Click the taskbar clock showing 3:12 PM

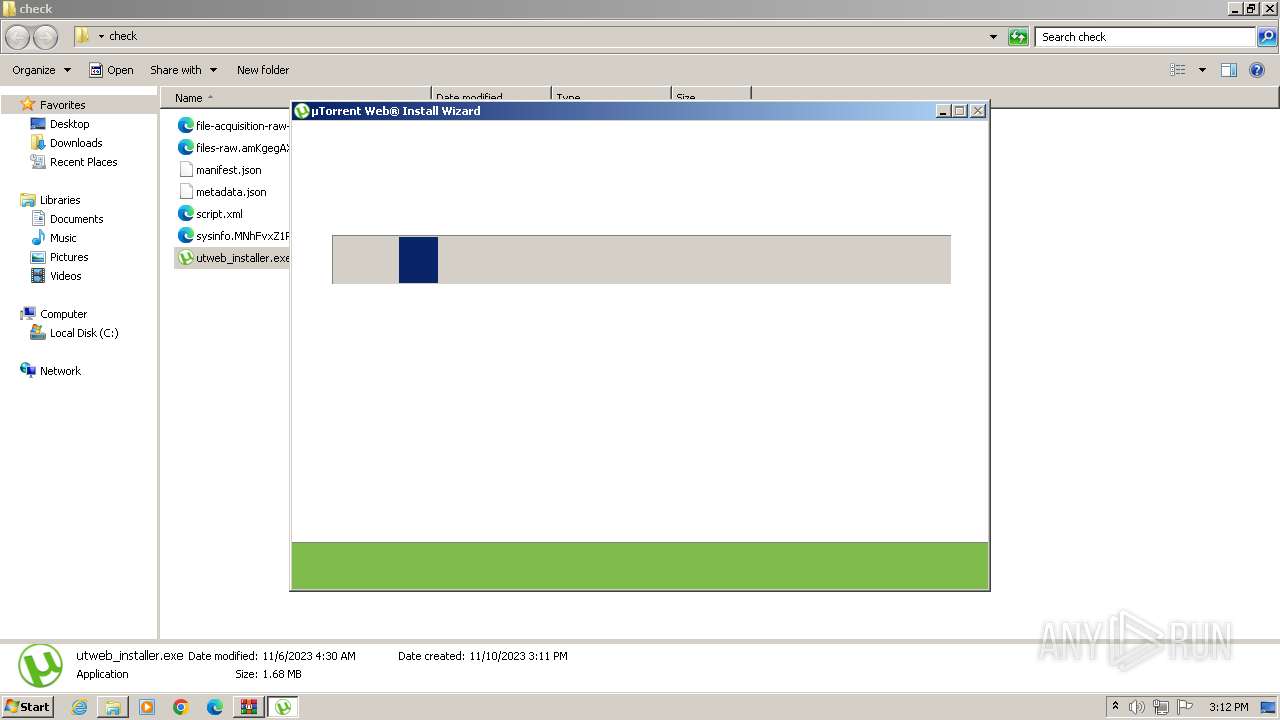(1228, 707)
